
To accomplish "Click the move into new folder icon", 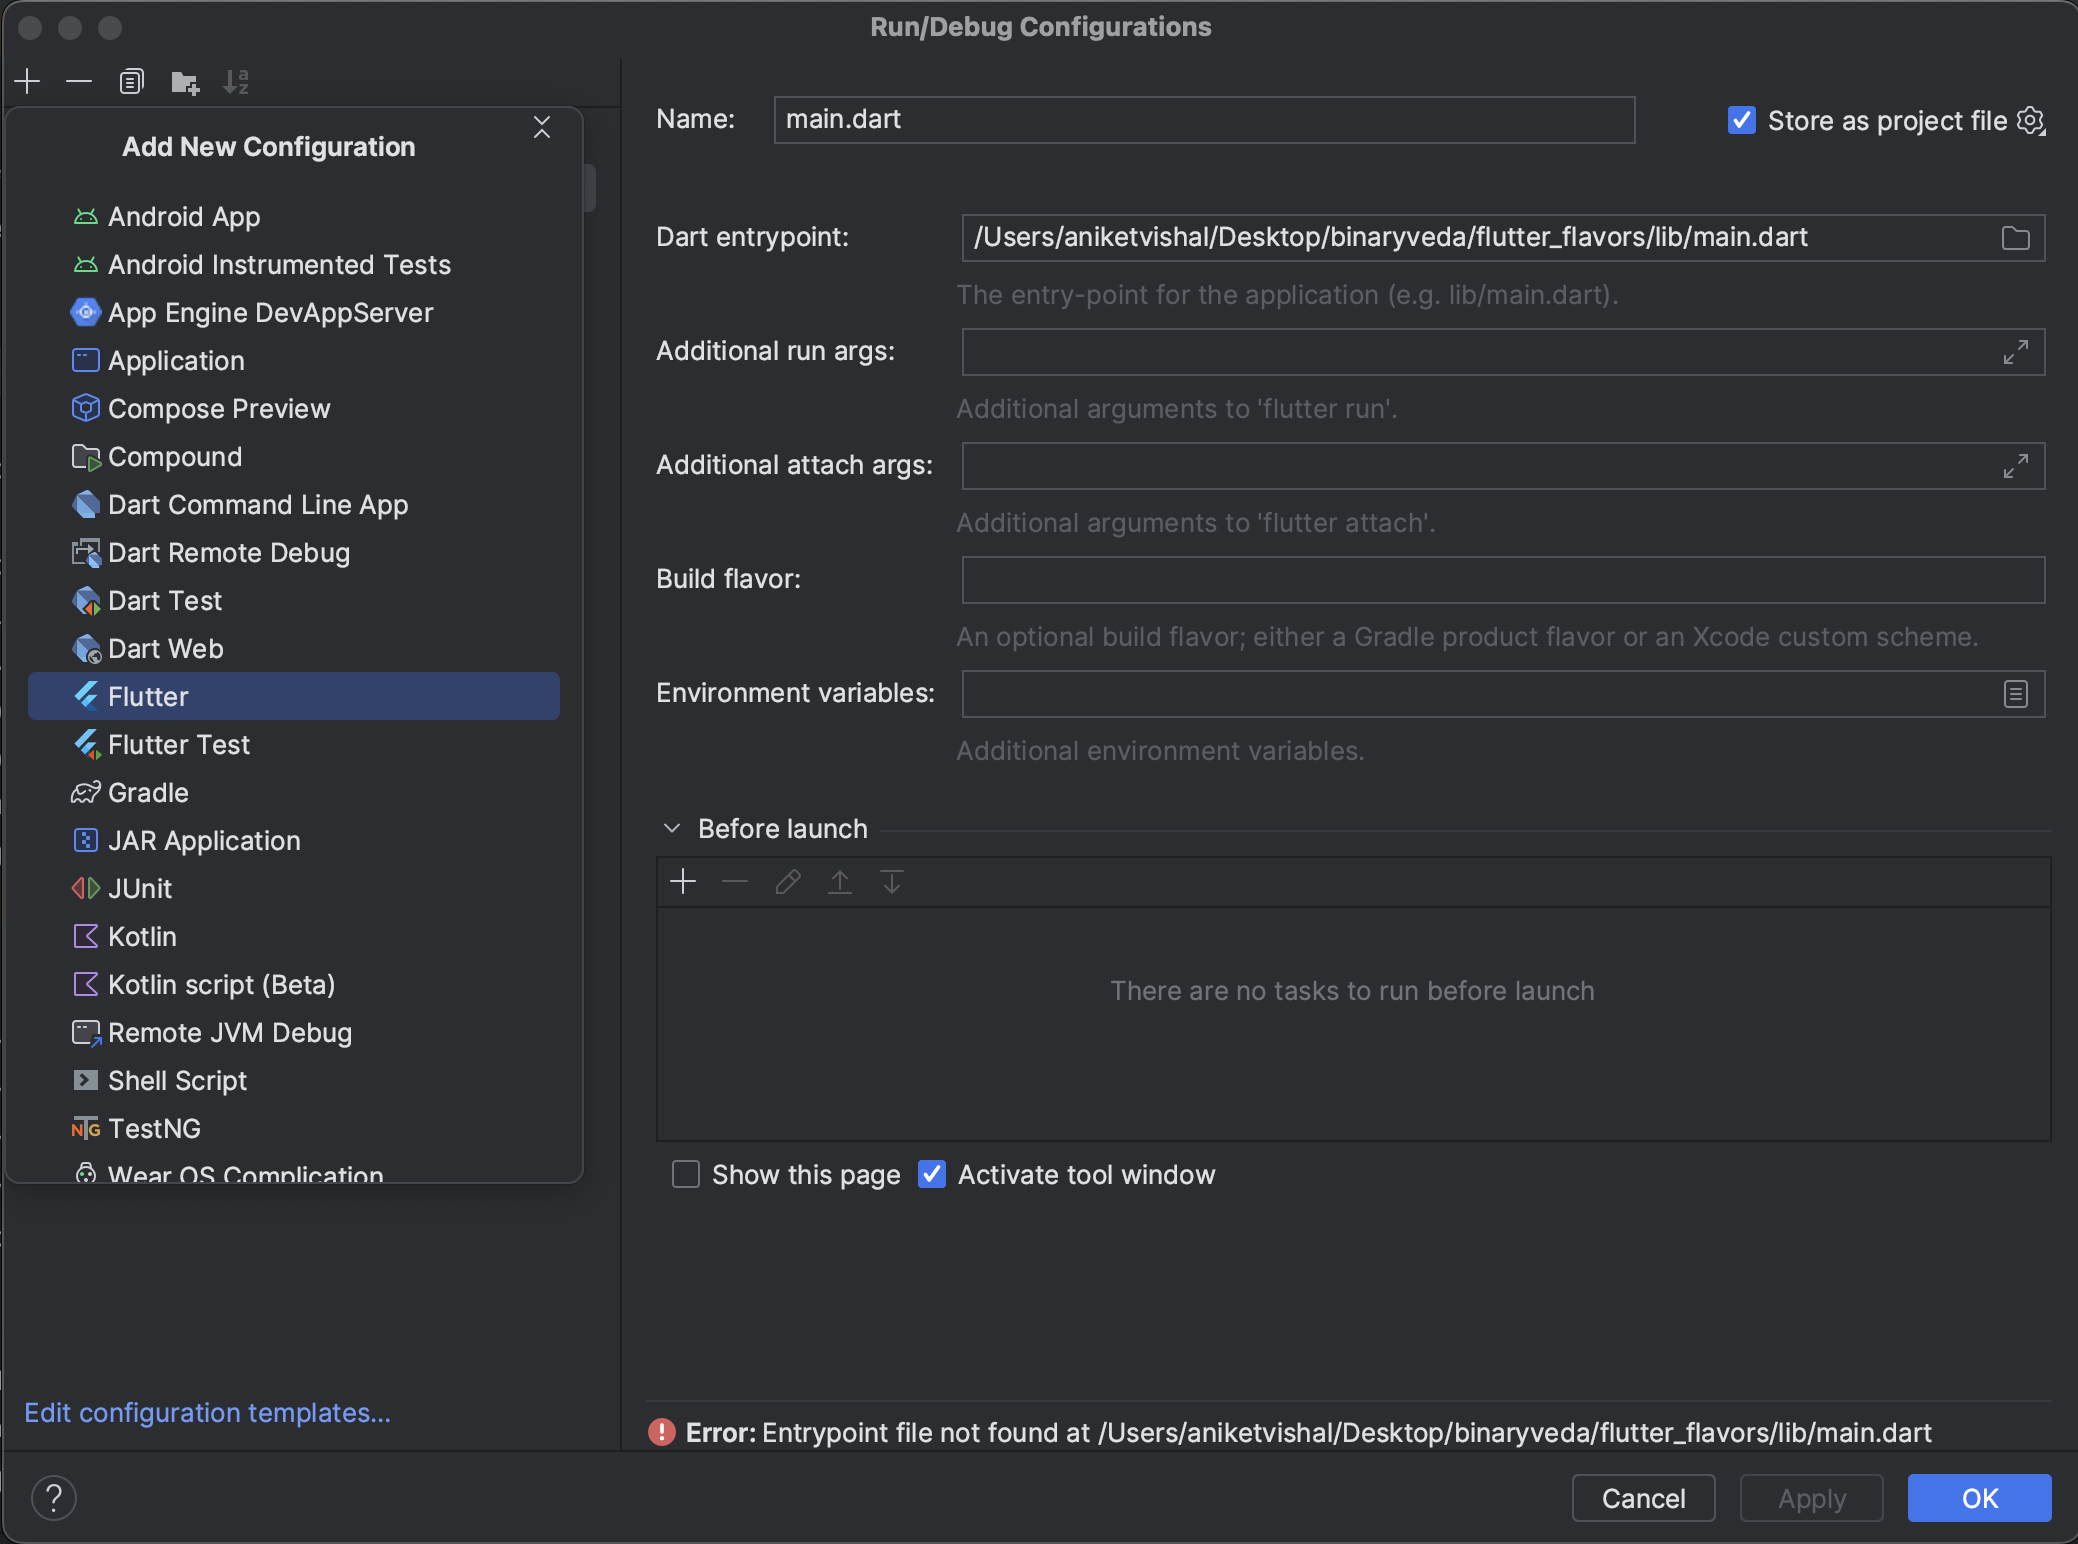I will coord(184,82).
